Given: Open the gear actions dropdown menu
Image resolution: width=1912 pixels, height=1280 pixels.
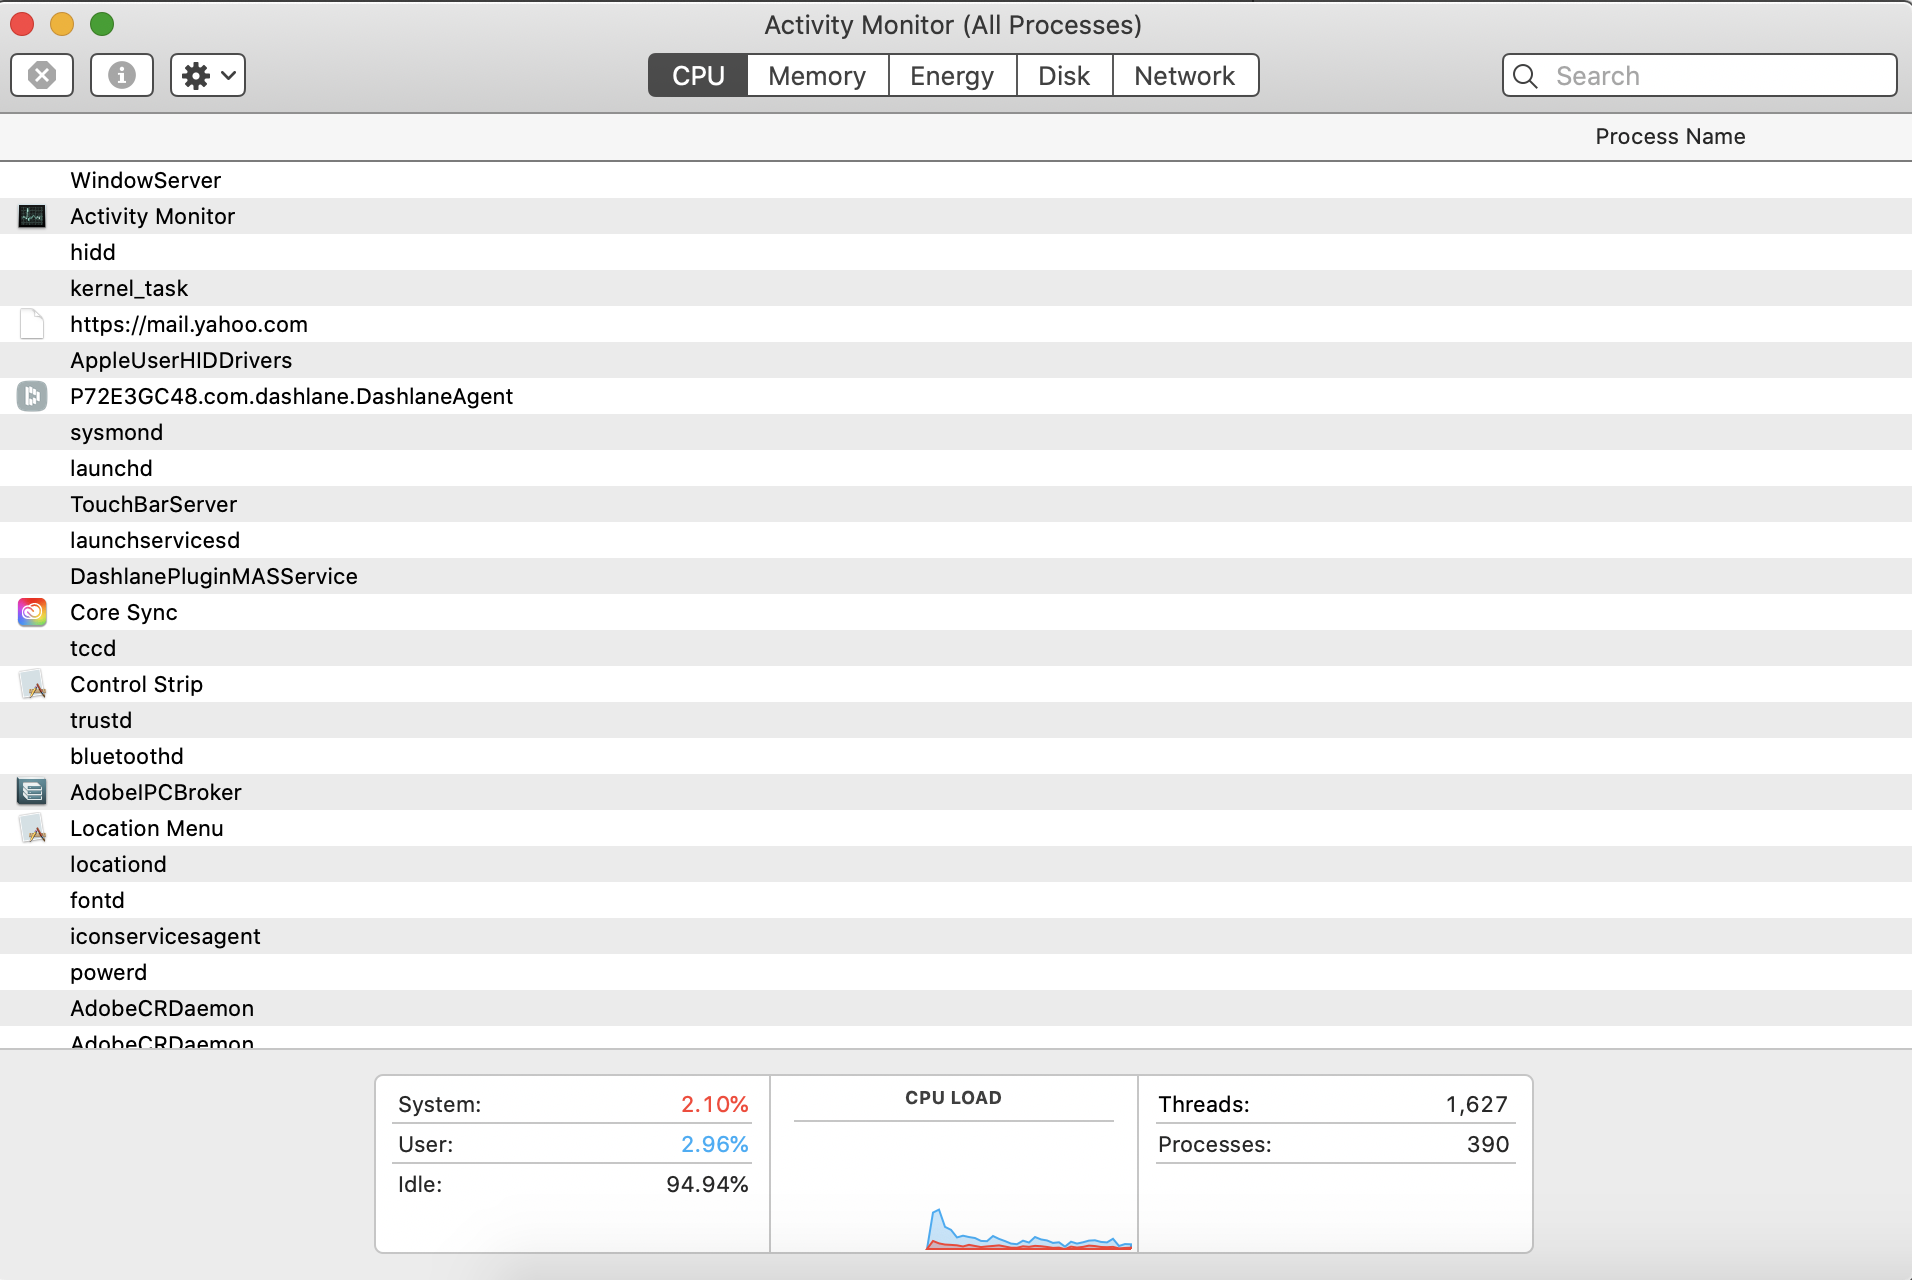Looking at the screenshot, I should click(x=208, y=75).
